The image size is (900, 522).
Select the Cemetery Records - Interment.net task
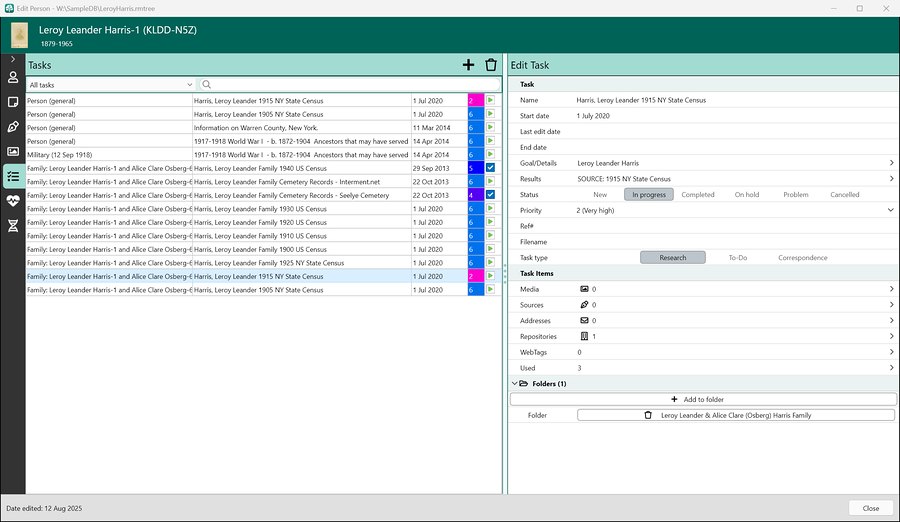click(x=263, y=181)
